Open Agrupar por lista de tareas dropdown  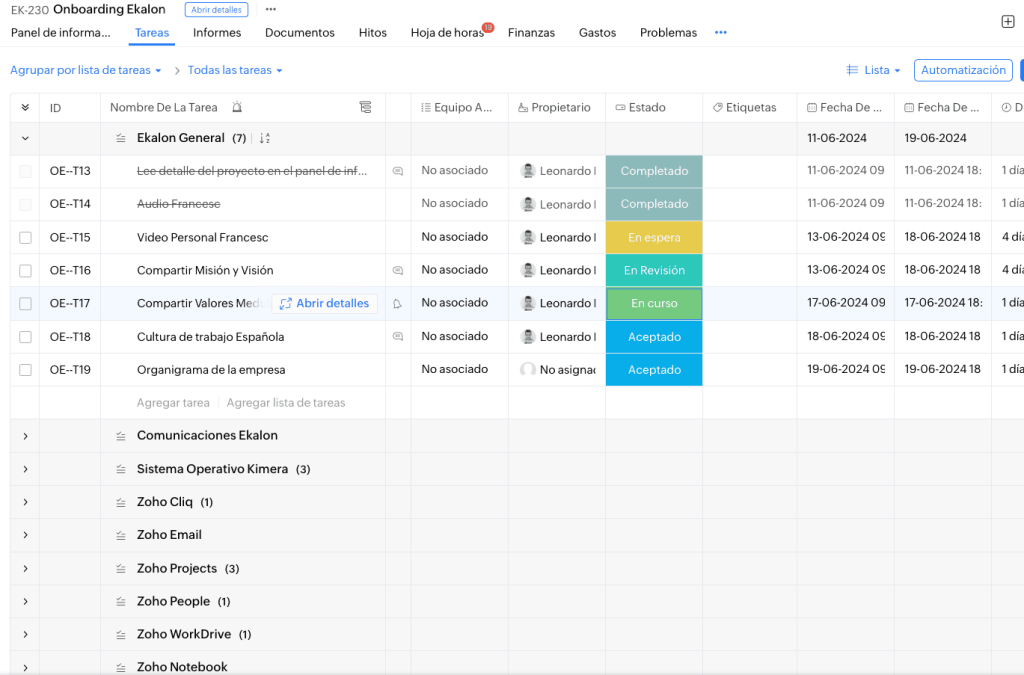click(x=86, y=71)
